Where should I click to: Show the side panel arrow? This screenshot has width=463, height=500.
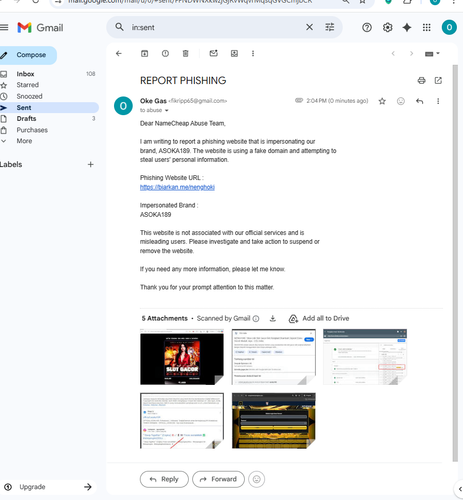click(x=460, y=489)
